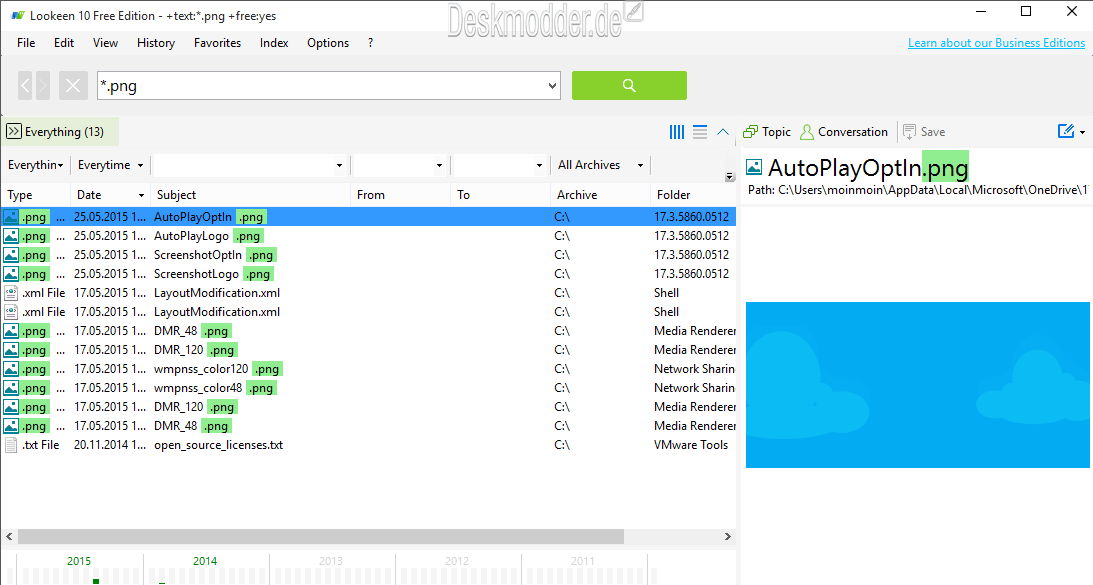The image size is (1093, 585).
Task: Sort results by Date column header
Action: (x=110, y=195)
